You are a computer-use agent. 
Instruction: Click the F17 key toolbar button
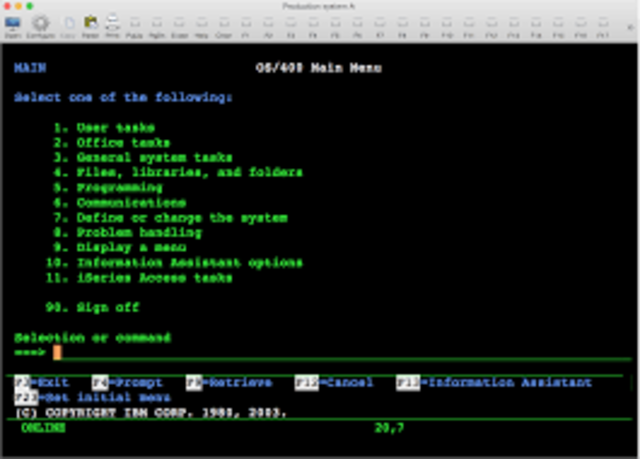coord(603,27)
